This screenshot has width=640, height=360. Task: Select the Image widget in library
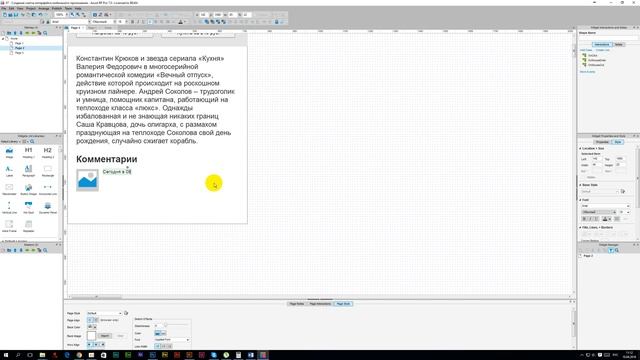pos(9,153)
